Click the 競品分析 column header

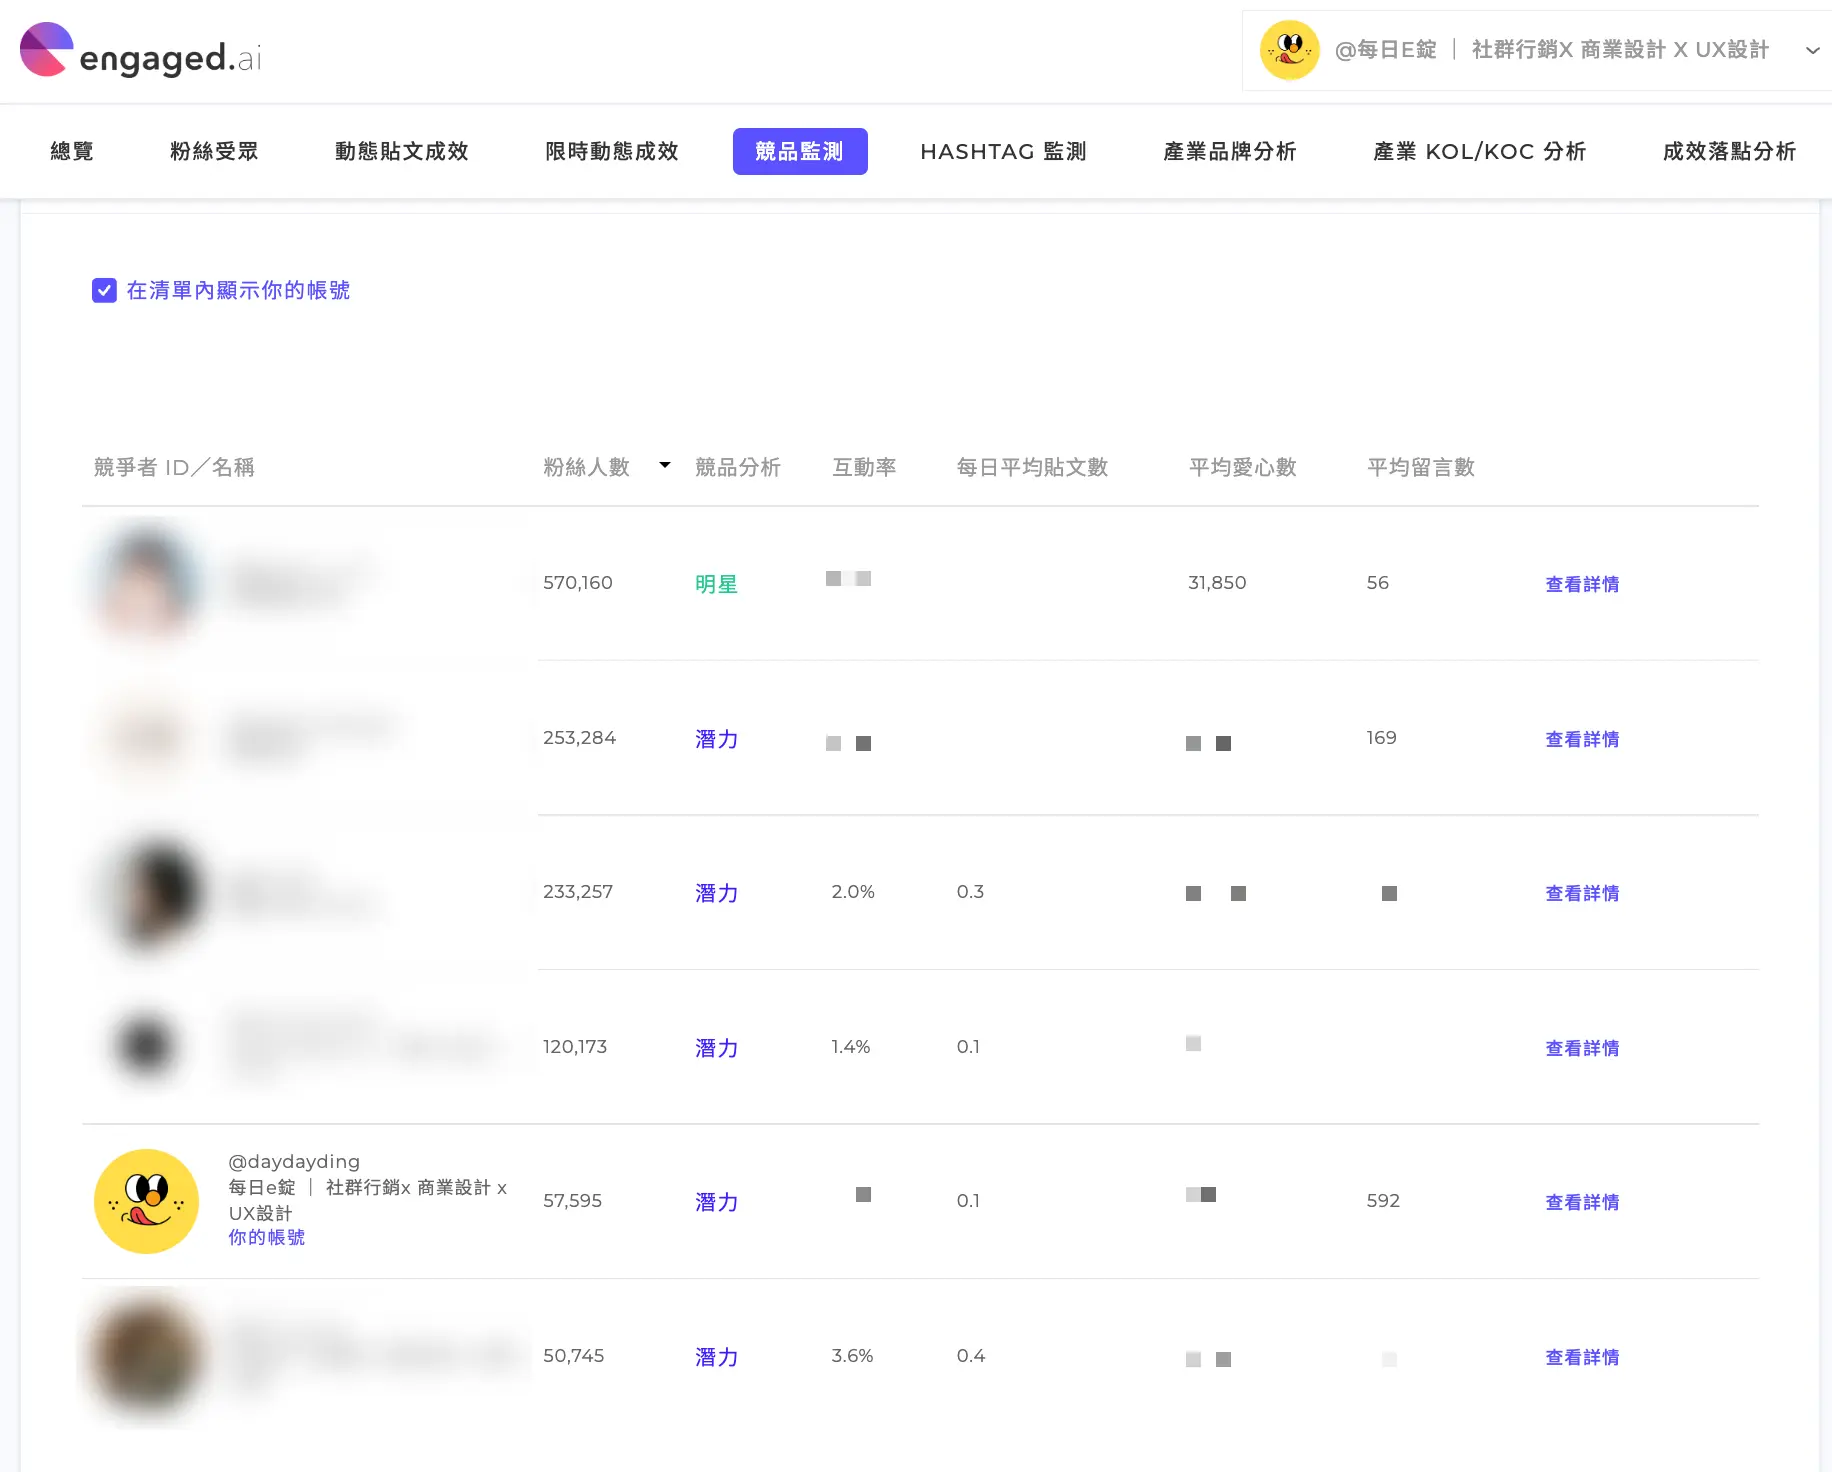coord(738,467)
